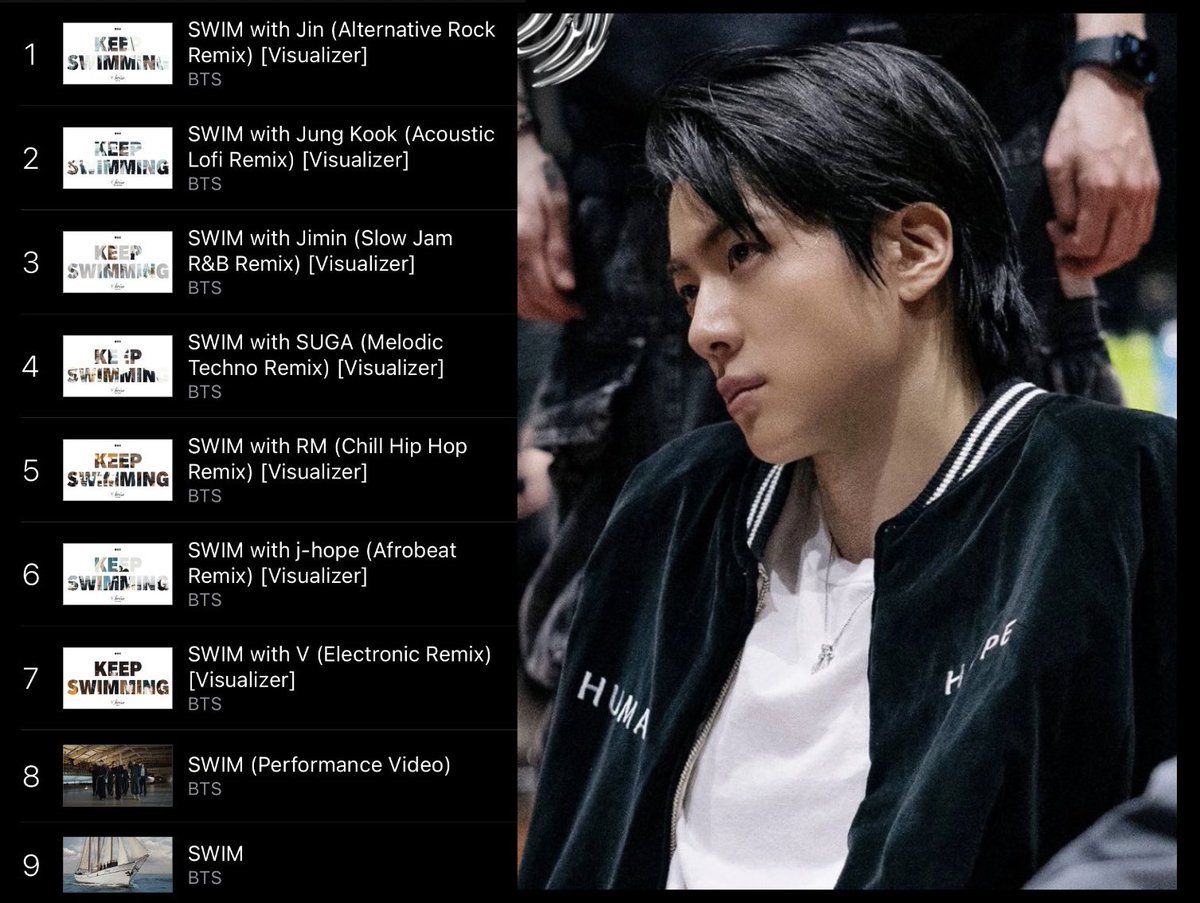The height and width of the screenshot is (903, 1200).
Task: Select title SWIM with Jin (Alternative Rock Remix)
Action: (341, 43)
